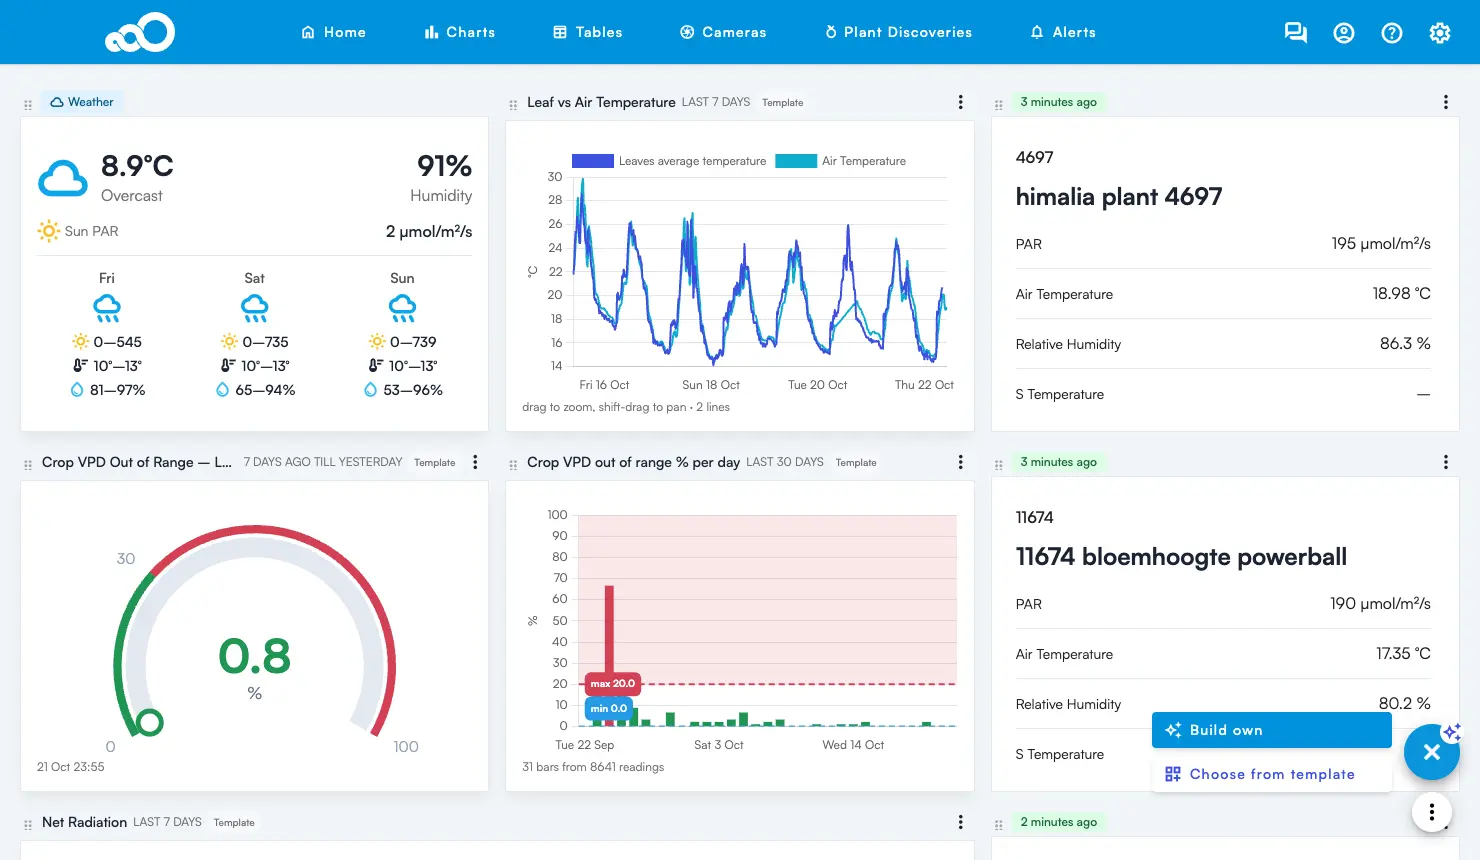Open Net Radiation widget options menu
This screenshot has height=860, width=1480.
[961, 822]
